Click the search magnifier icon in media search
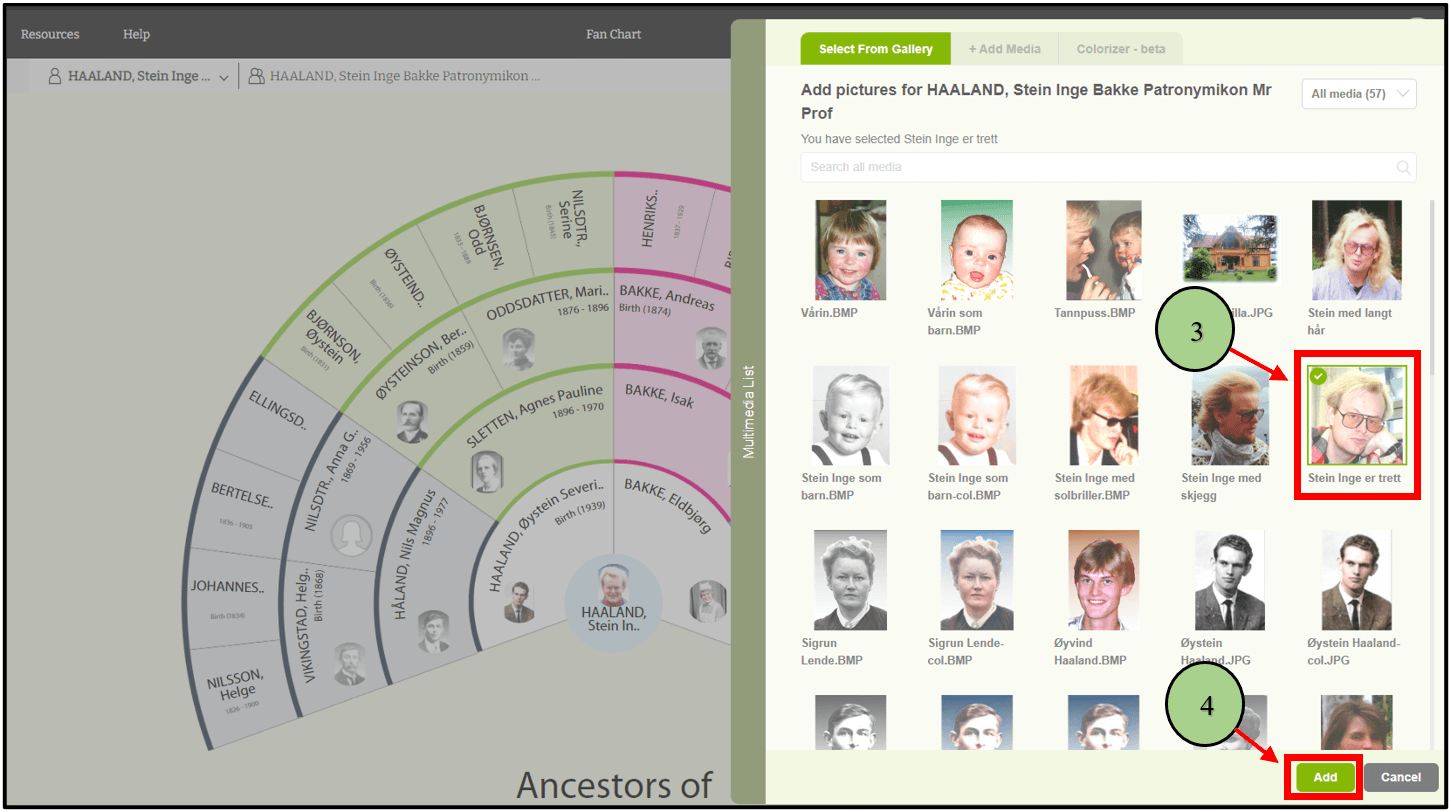The height and width of the screenshot is (812, 1451). click(1403, 167)
